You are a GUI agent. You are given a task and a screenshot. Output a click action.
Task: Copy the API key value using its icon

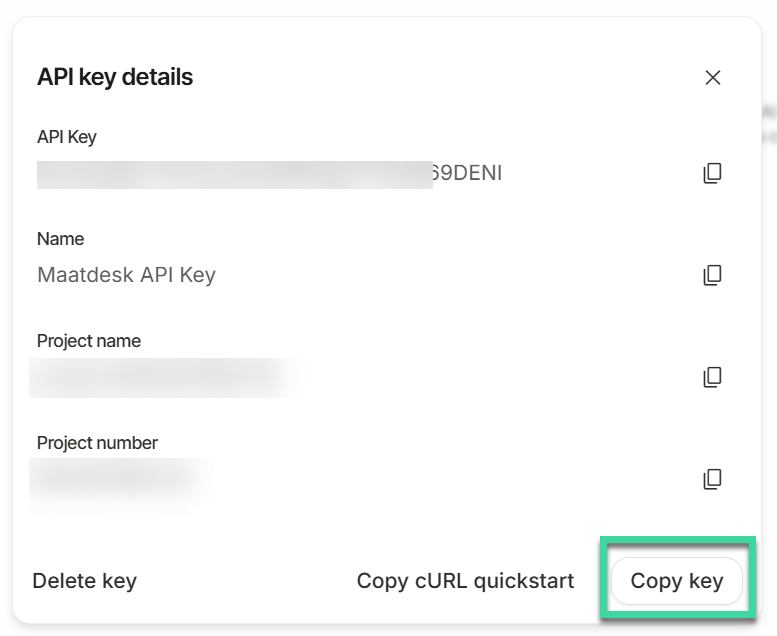pos(712,173)
